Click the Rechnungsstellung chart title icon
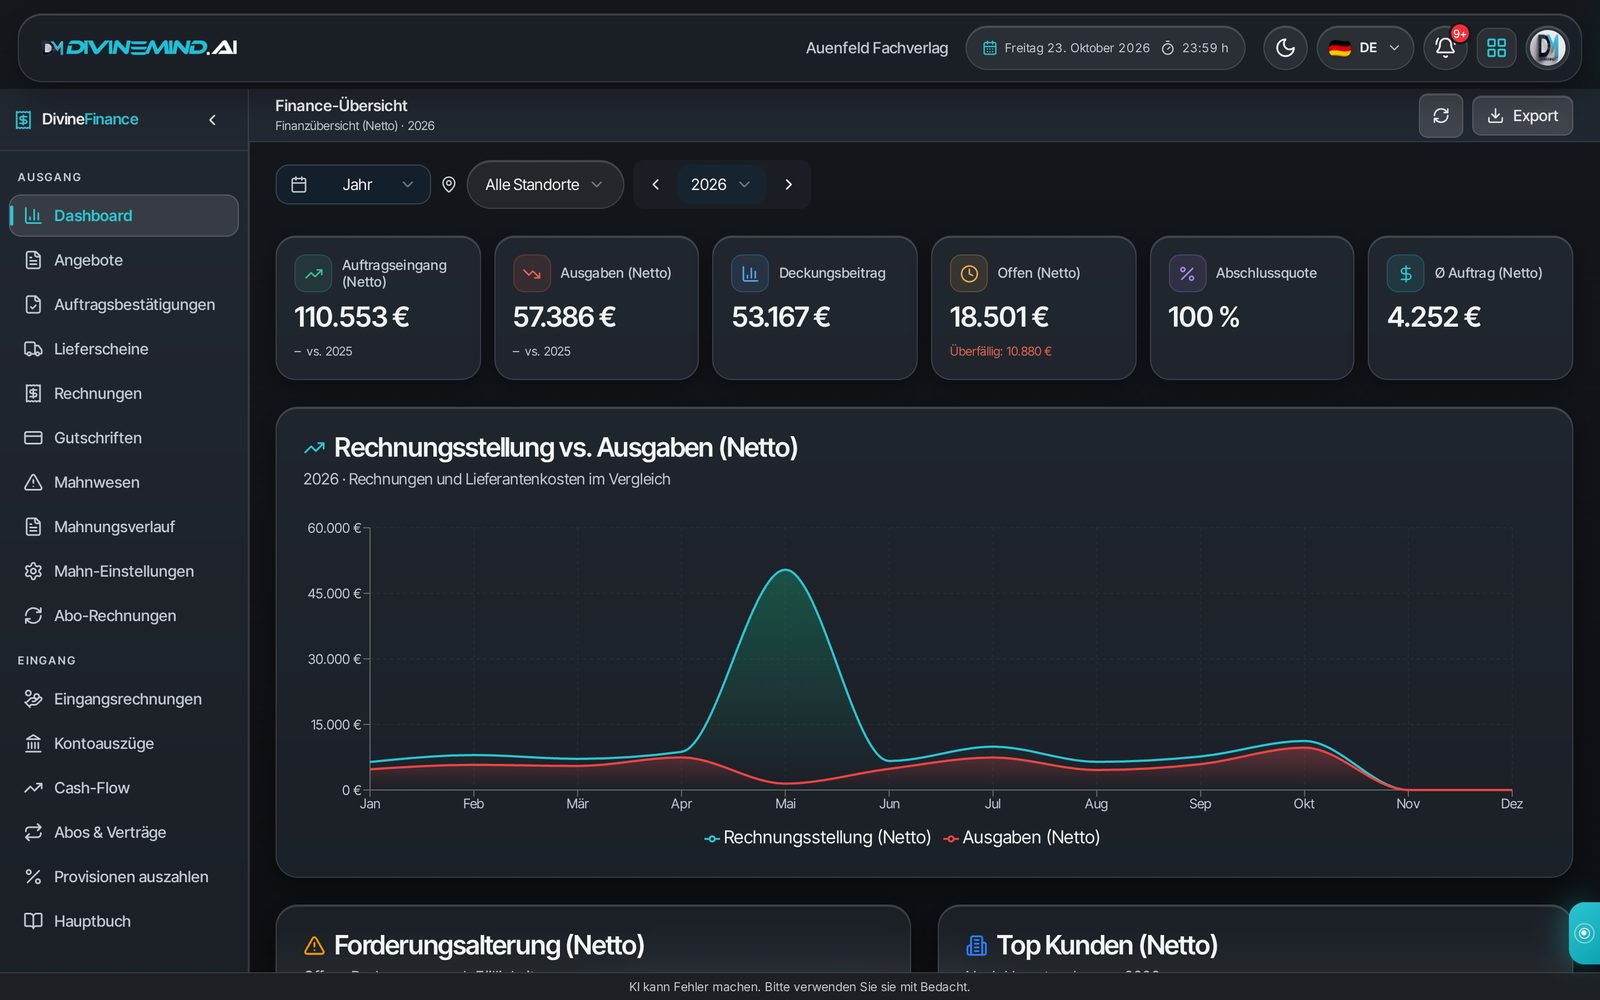The image size is (1600, 1000). click(314, 448)
